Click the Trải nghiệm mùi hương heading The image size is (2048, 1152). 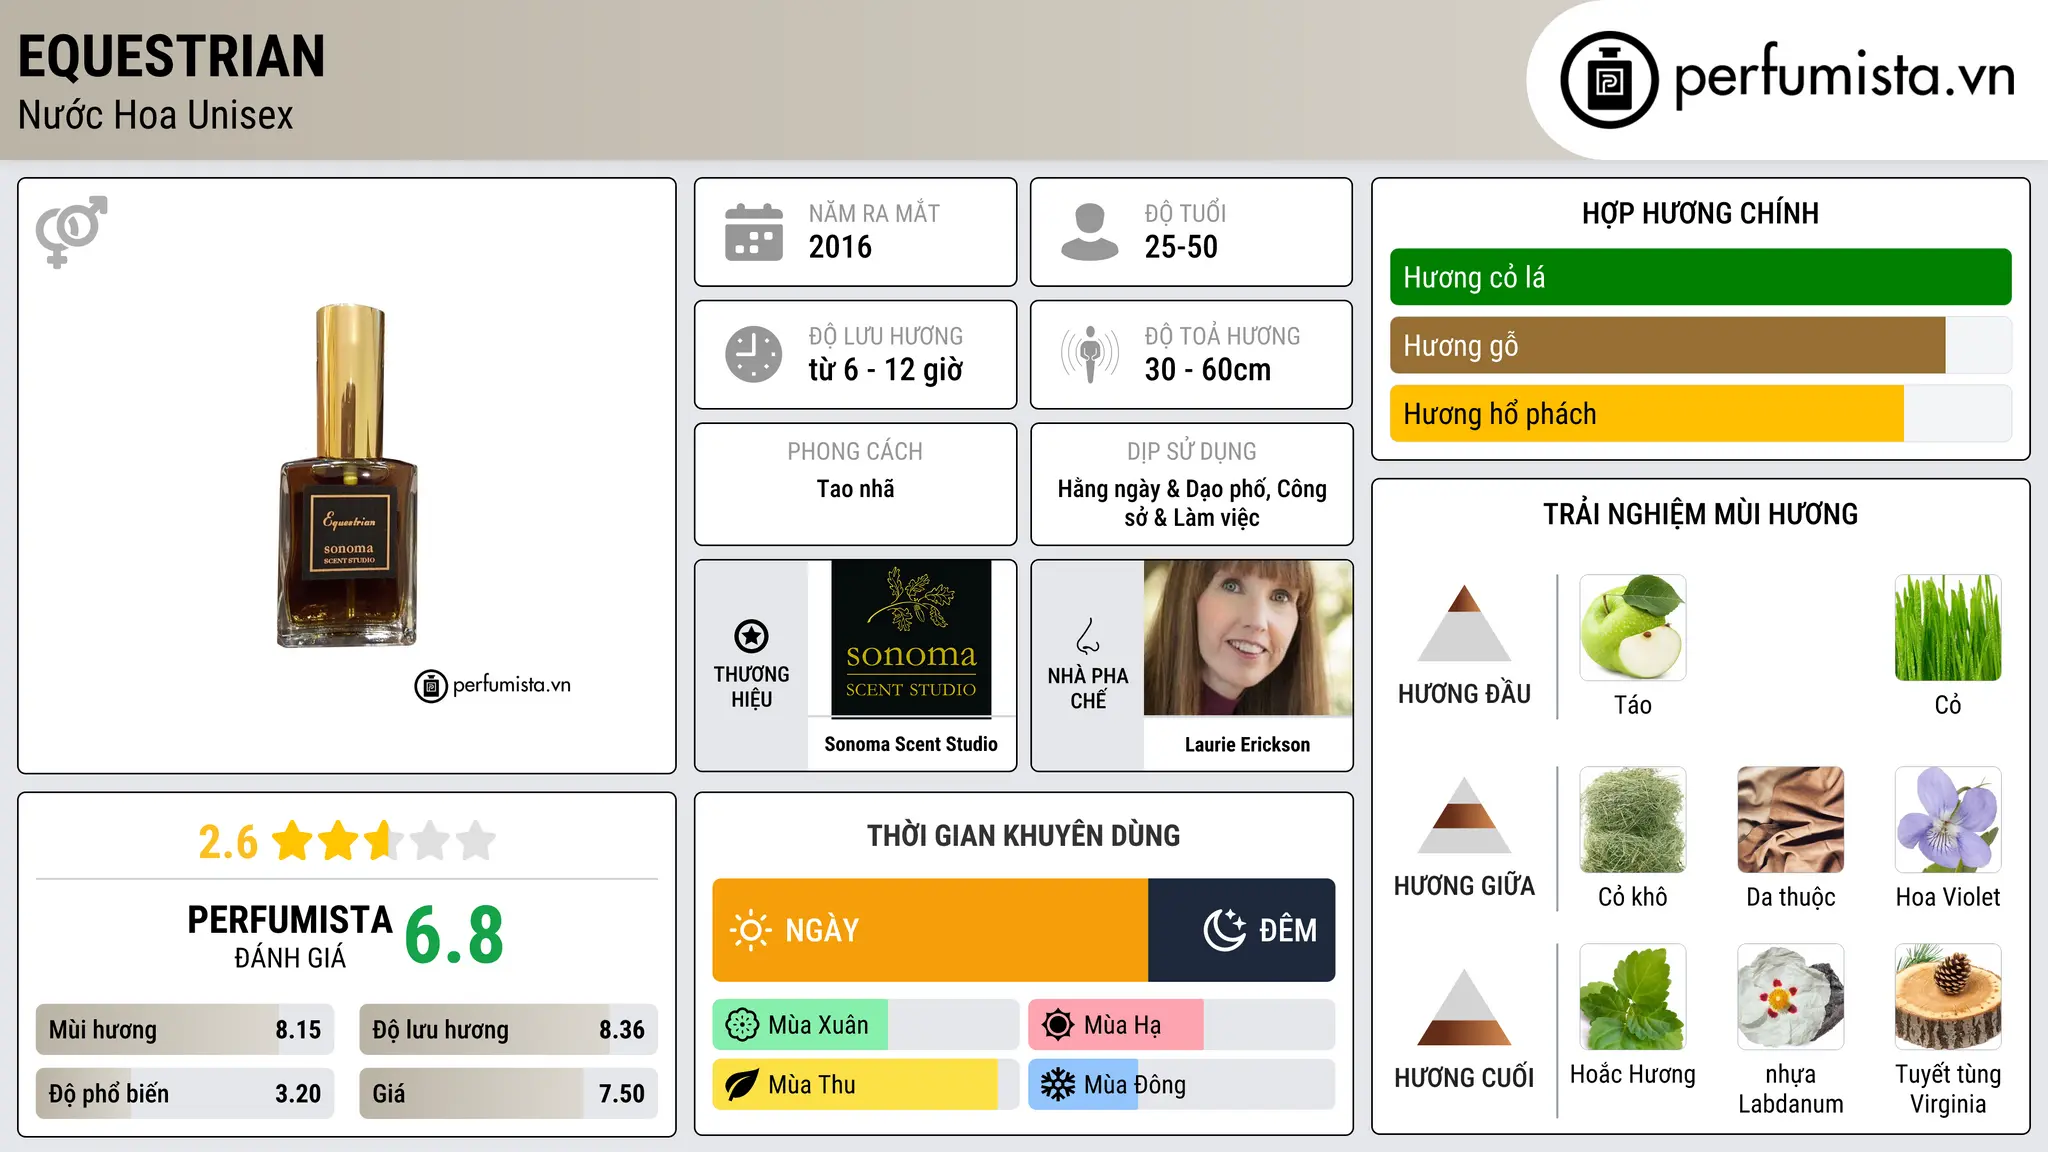coord(1700,514)
